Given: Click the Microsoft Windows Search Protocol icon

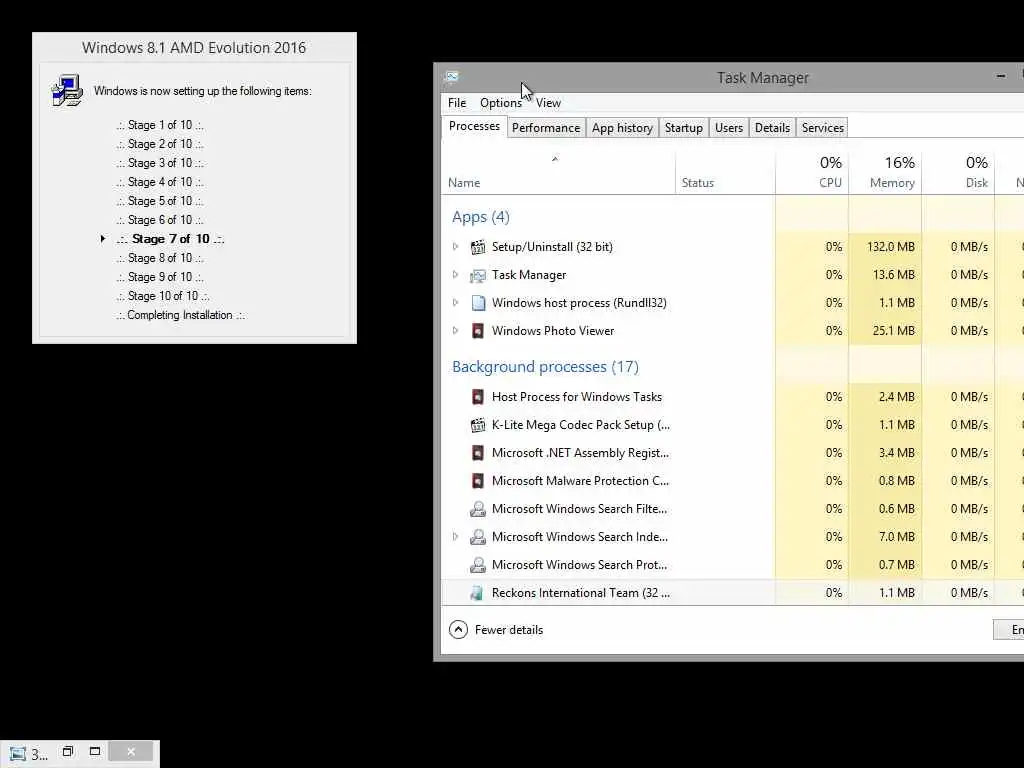Looking at the screenshot, I should 478,565.
